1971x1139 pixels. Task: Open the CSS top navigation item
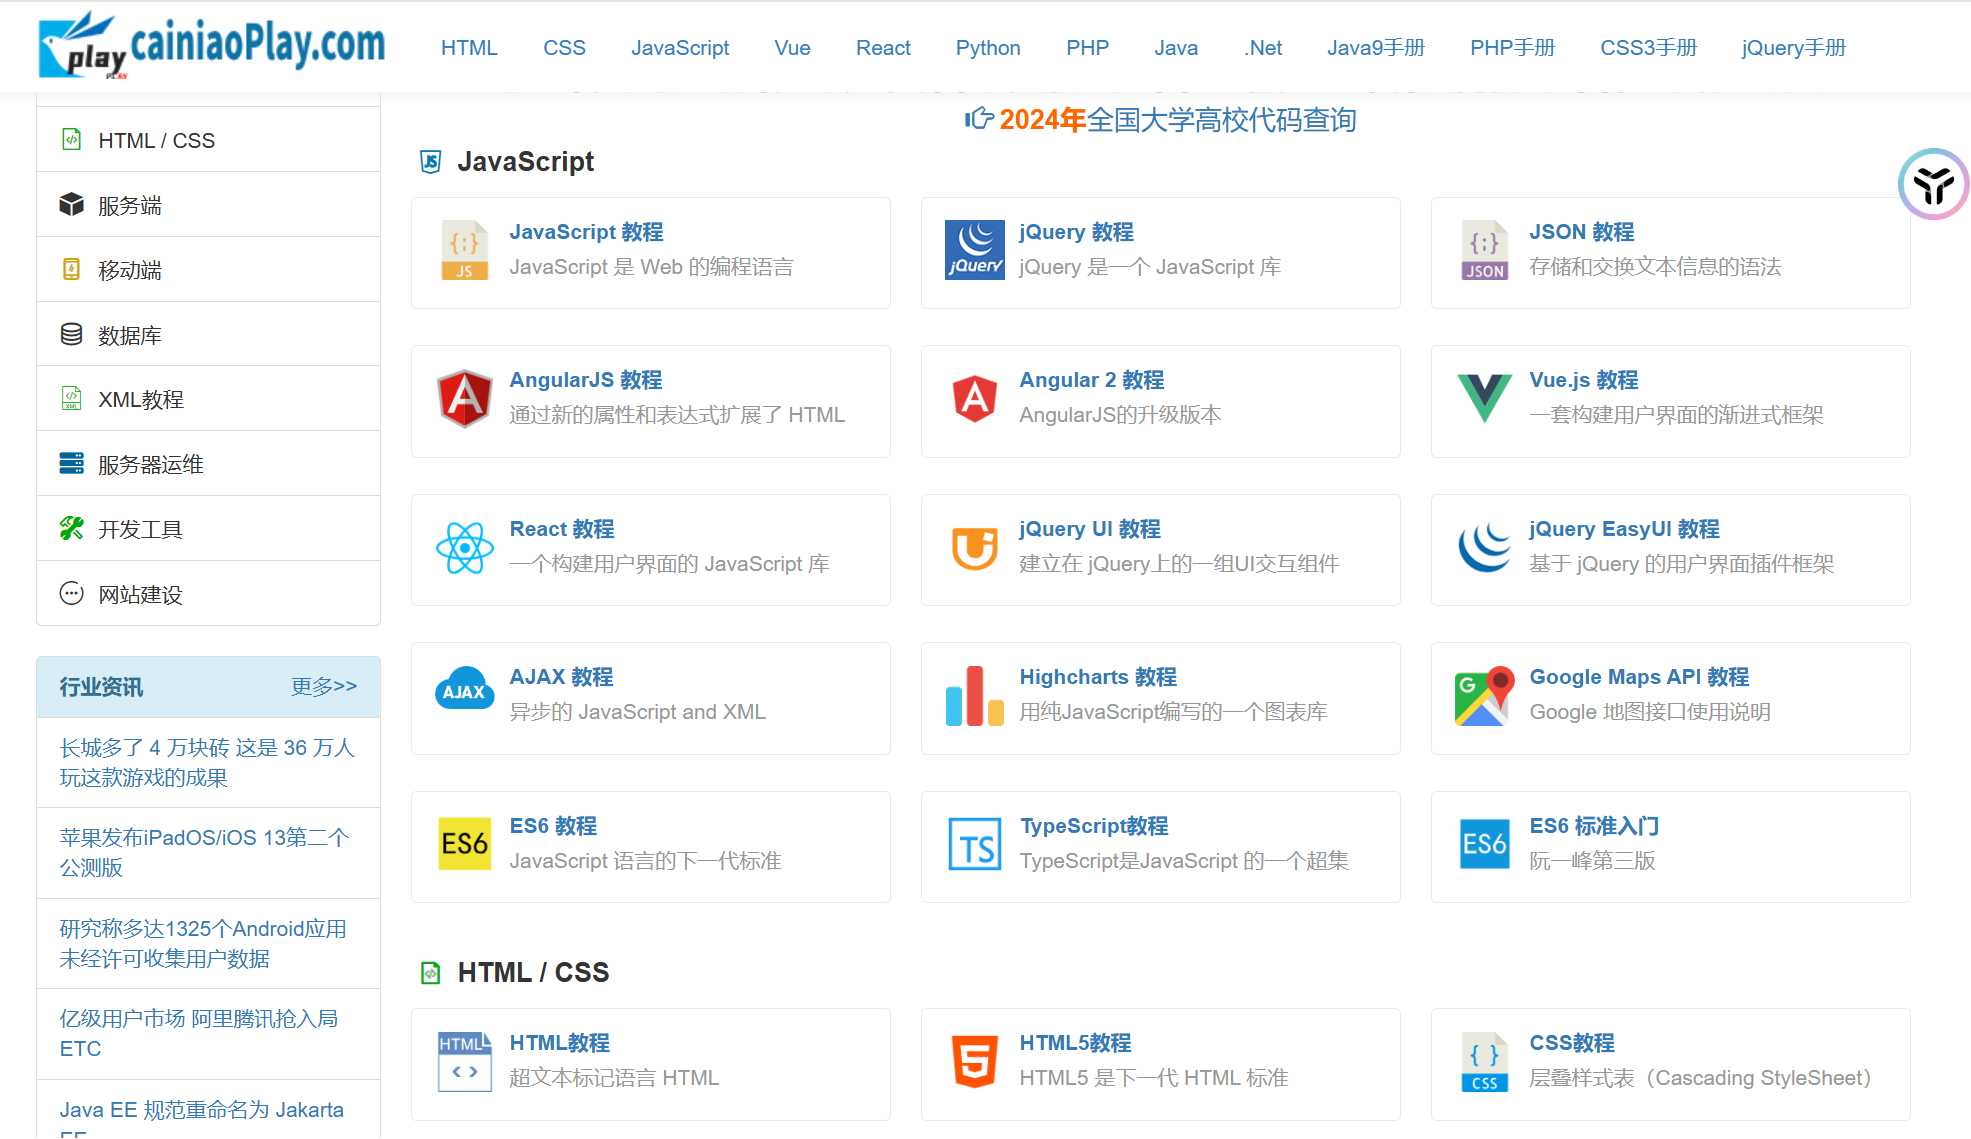click(x=564, y=48)
